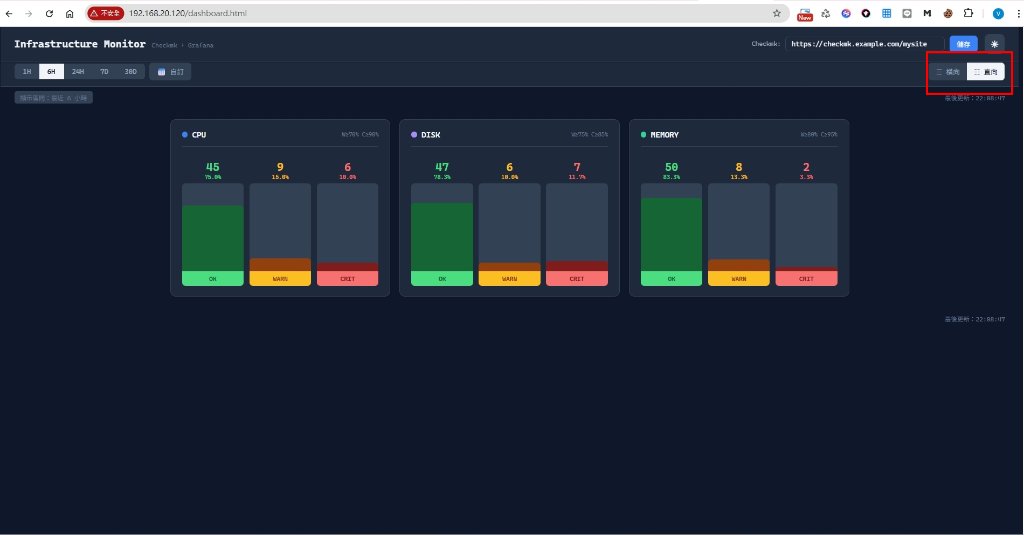Bookmark this page with the star
The height and width of the screenshot is (535, 1024).
776,13
